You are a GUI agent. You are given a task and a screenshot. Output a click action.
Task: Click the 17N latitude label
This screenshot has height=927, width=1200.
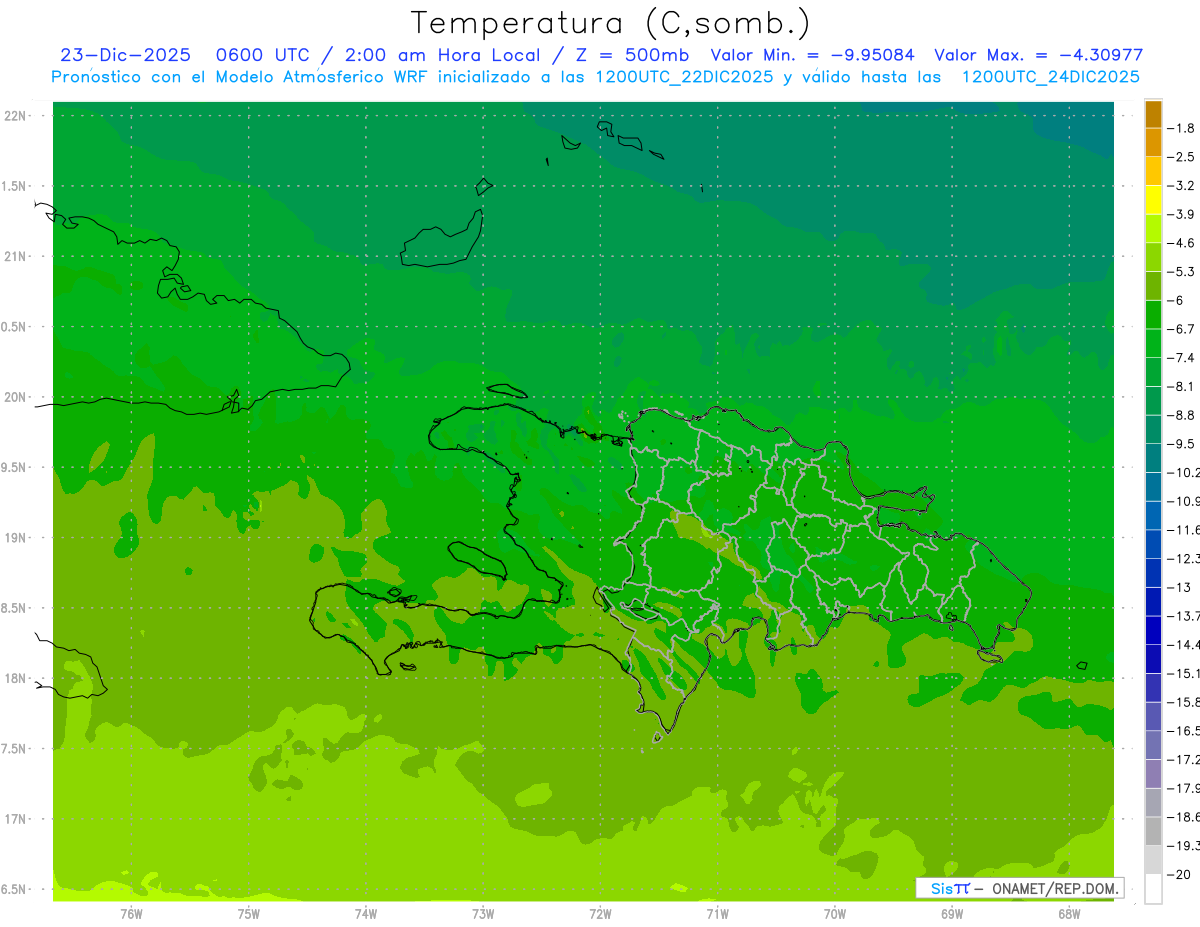coord(15,819)
